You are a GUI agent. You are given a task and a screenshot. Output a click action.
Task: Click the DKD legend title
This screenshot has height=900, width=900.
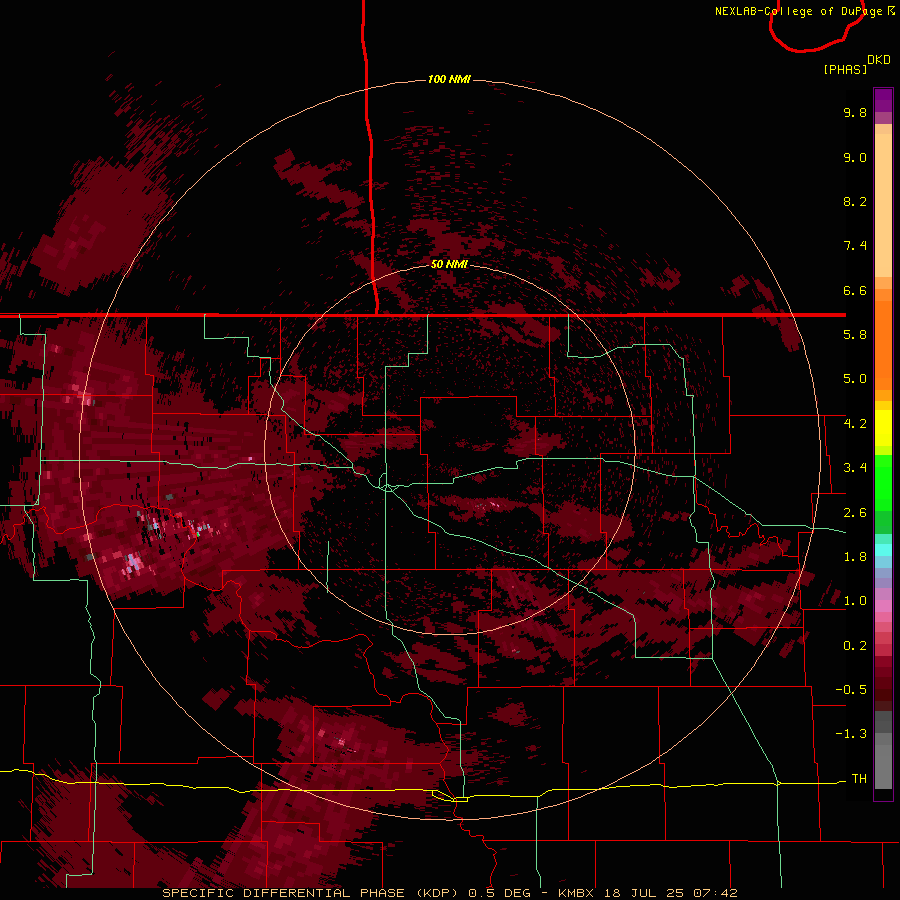pyautogui.click(x=879, y=60)
